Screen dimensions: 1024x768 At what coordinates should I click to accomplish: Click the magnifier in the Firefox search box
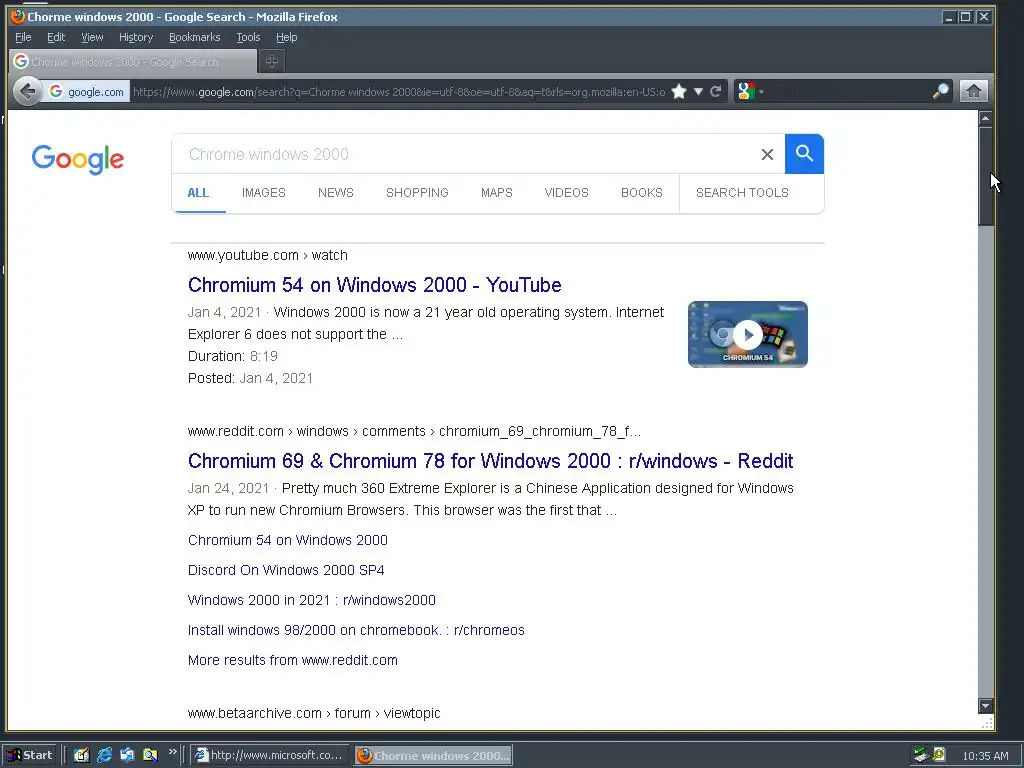pos(940,91)
